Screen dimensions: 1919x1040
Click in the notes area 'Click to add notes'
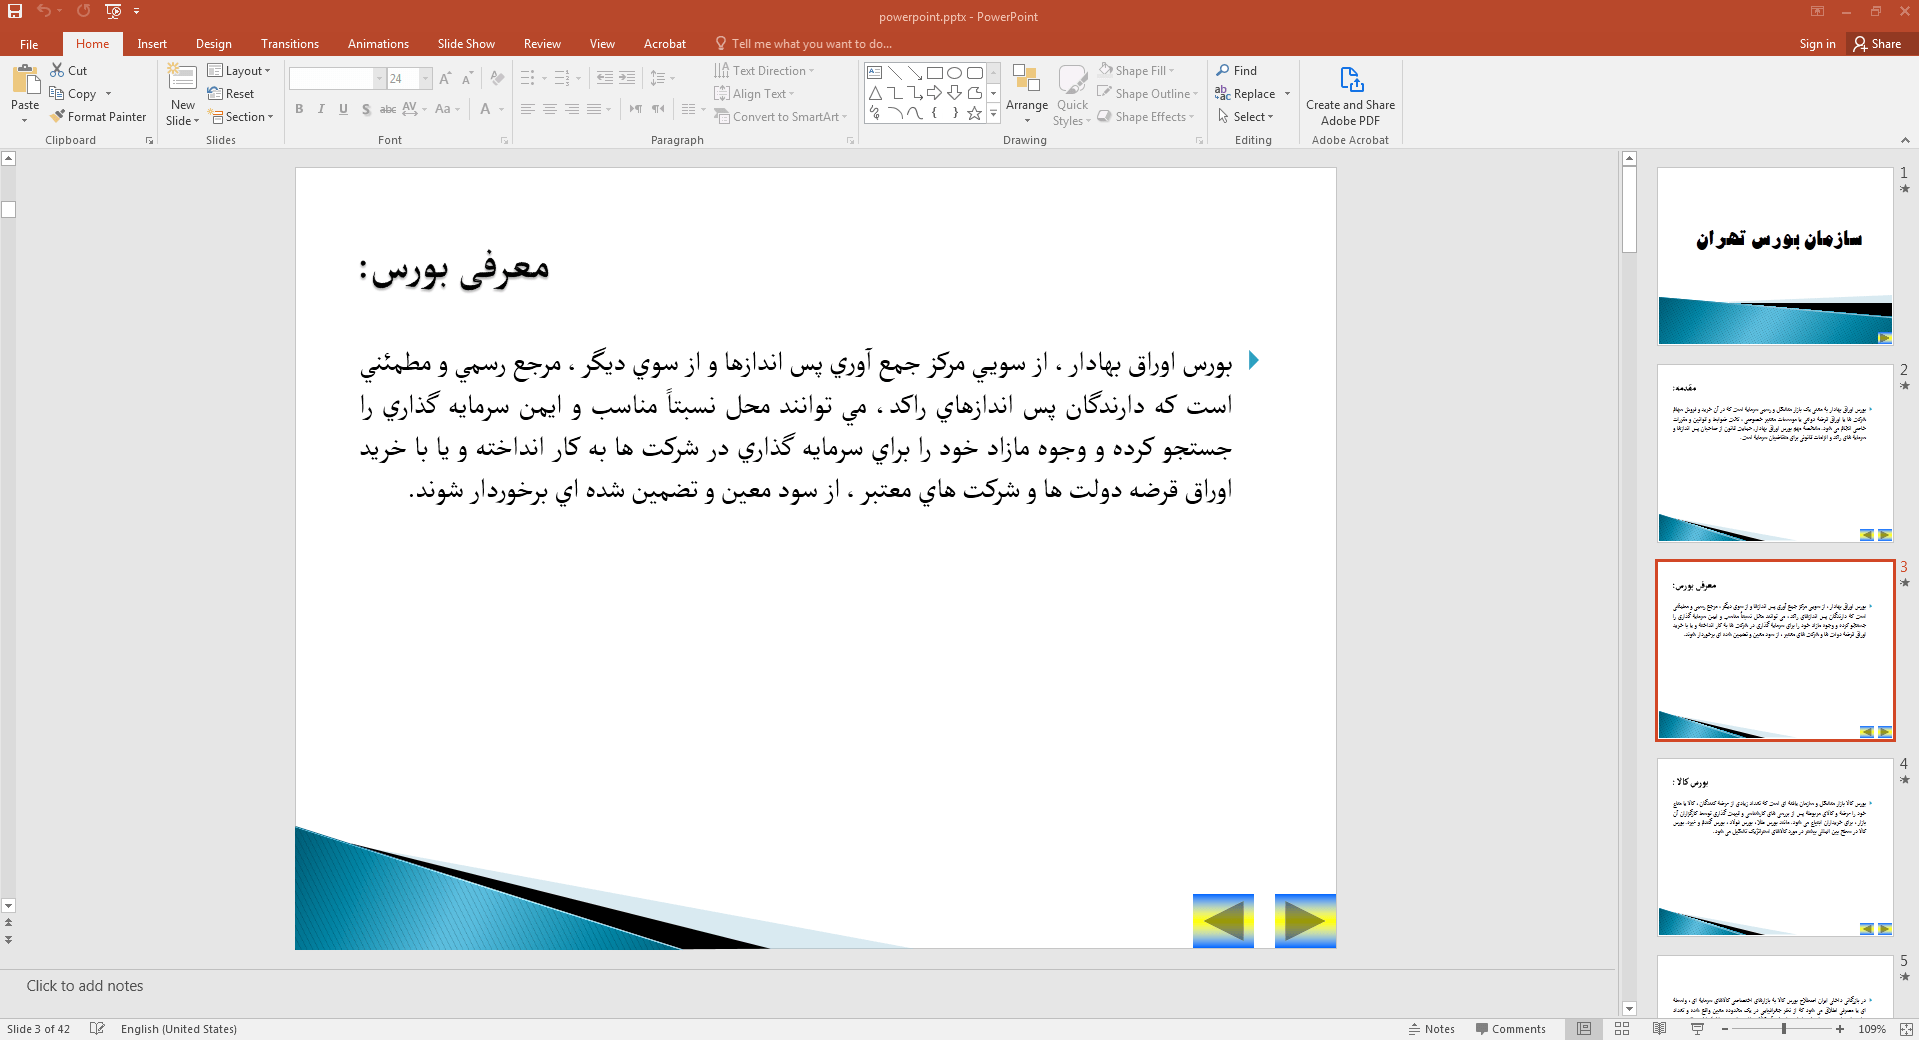pyautogui.click(x=85, y=986)
